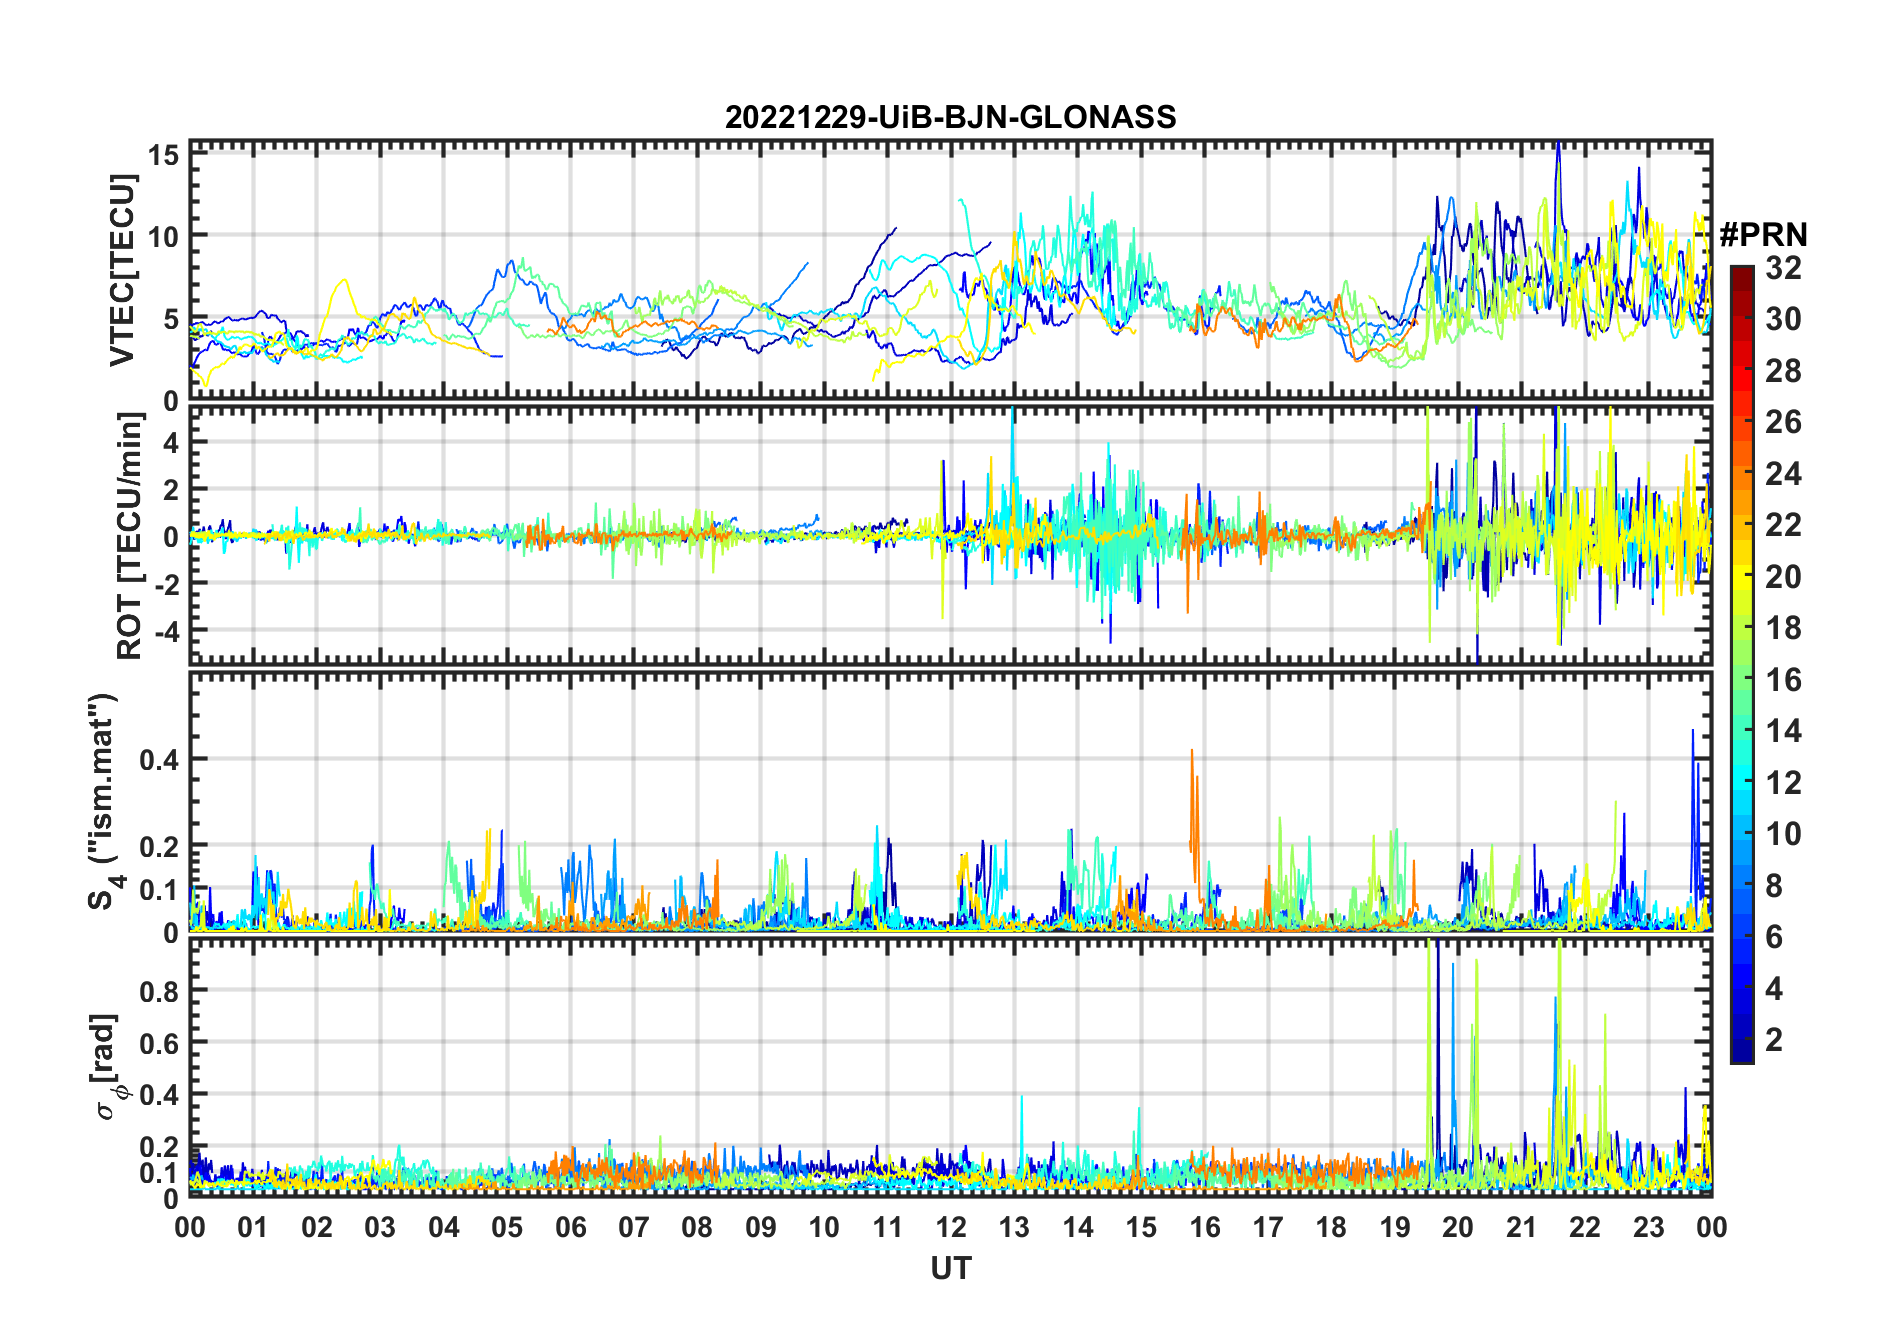Click the S4 ("ism.mat") y-axis label
Viewport: 1902px width, 1330px height.
click(x=104, y=802)
